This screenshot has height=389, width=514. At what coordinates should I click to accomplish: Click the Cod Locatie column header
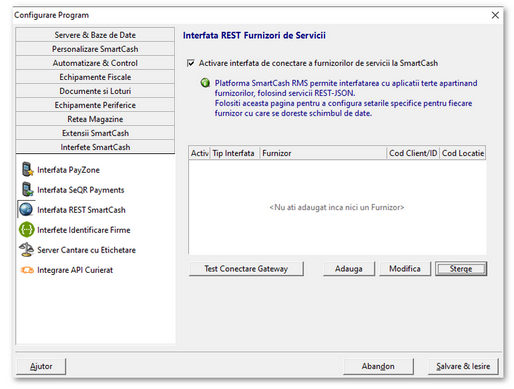(463, 153)
